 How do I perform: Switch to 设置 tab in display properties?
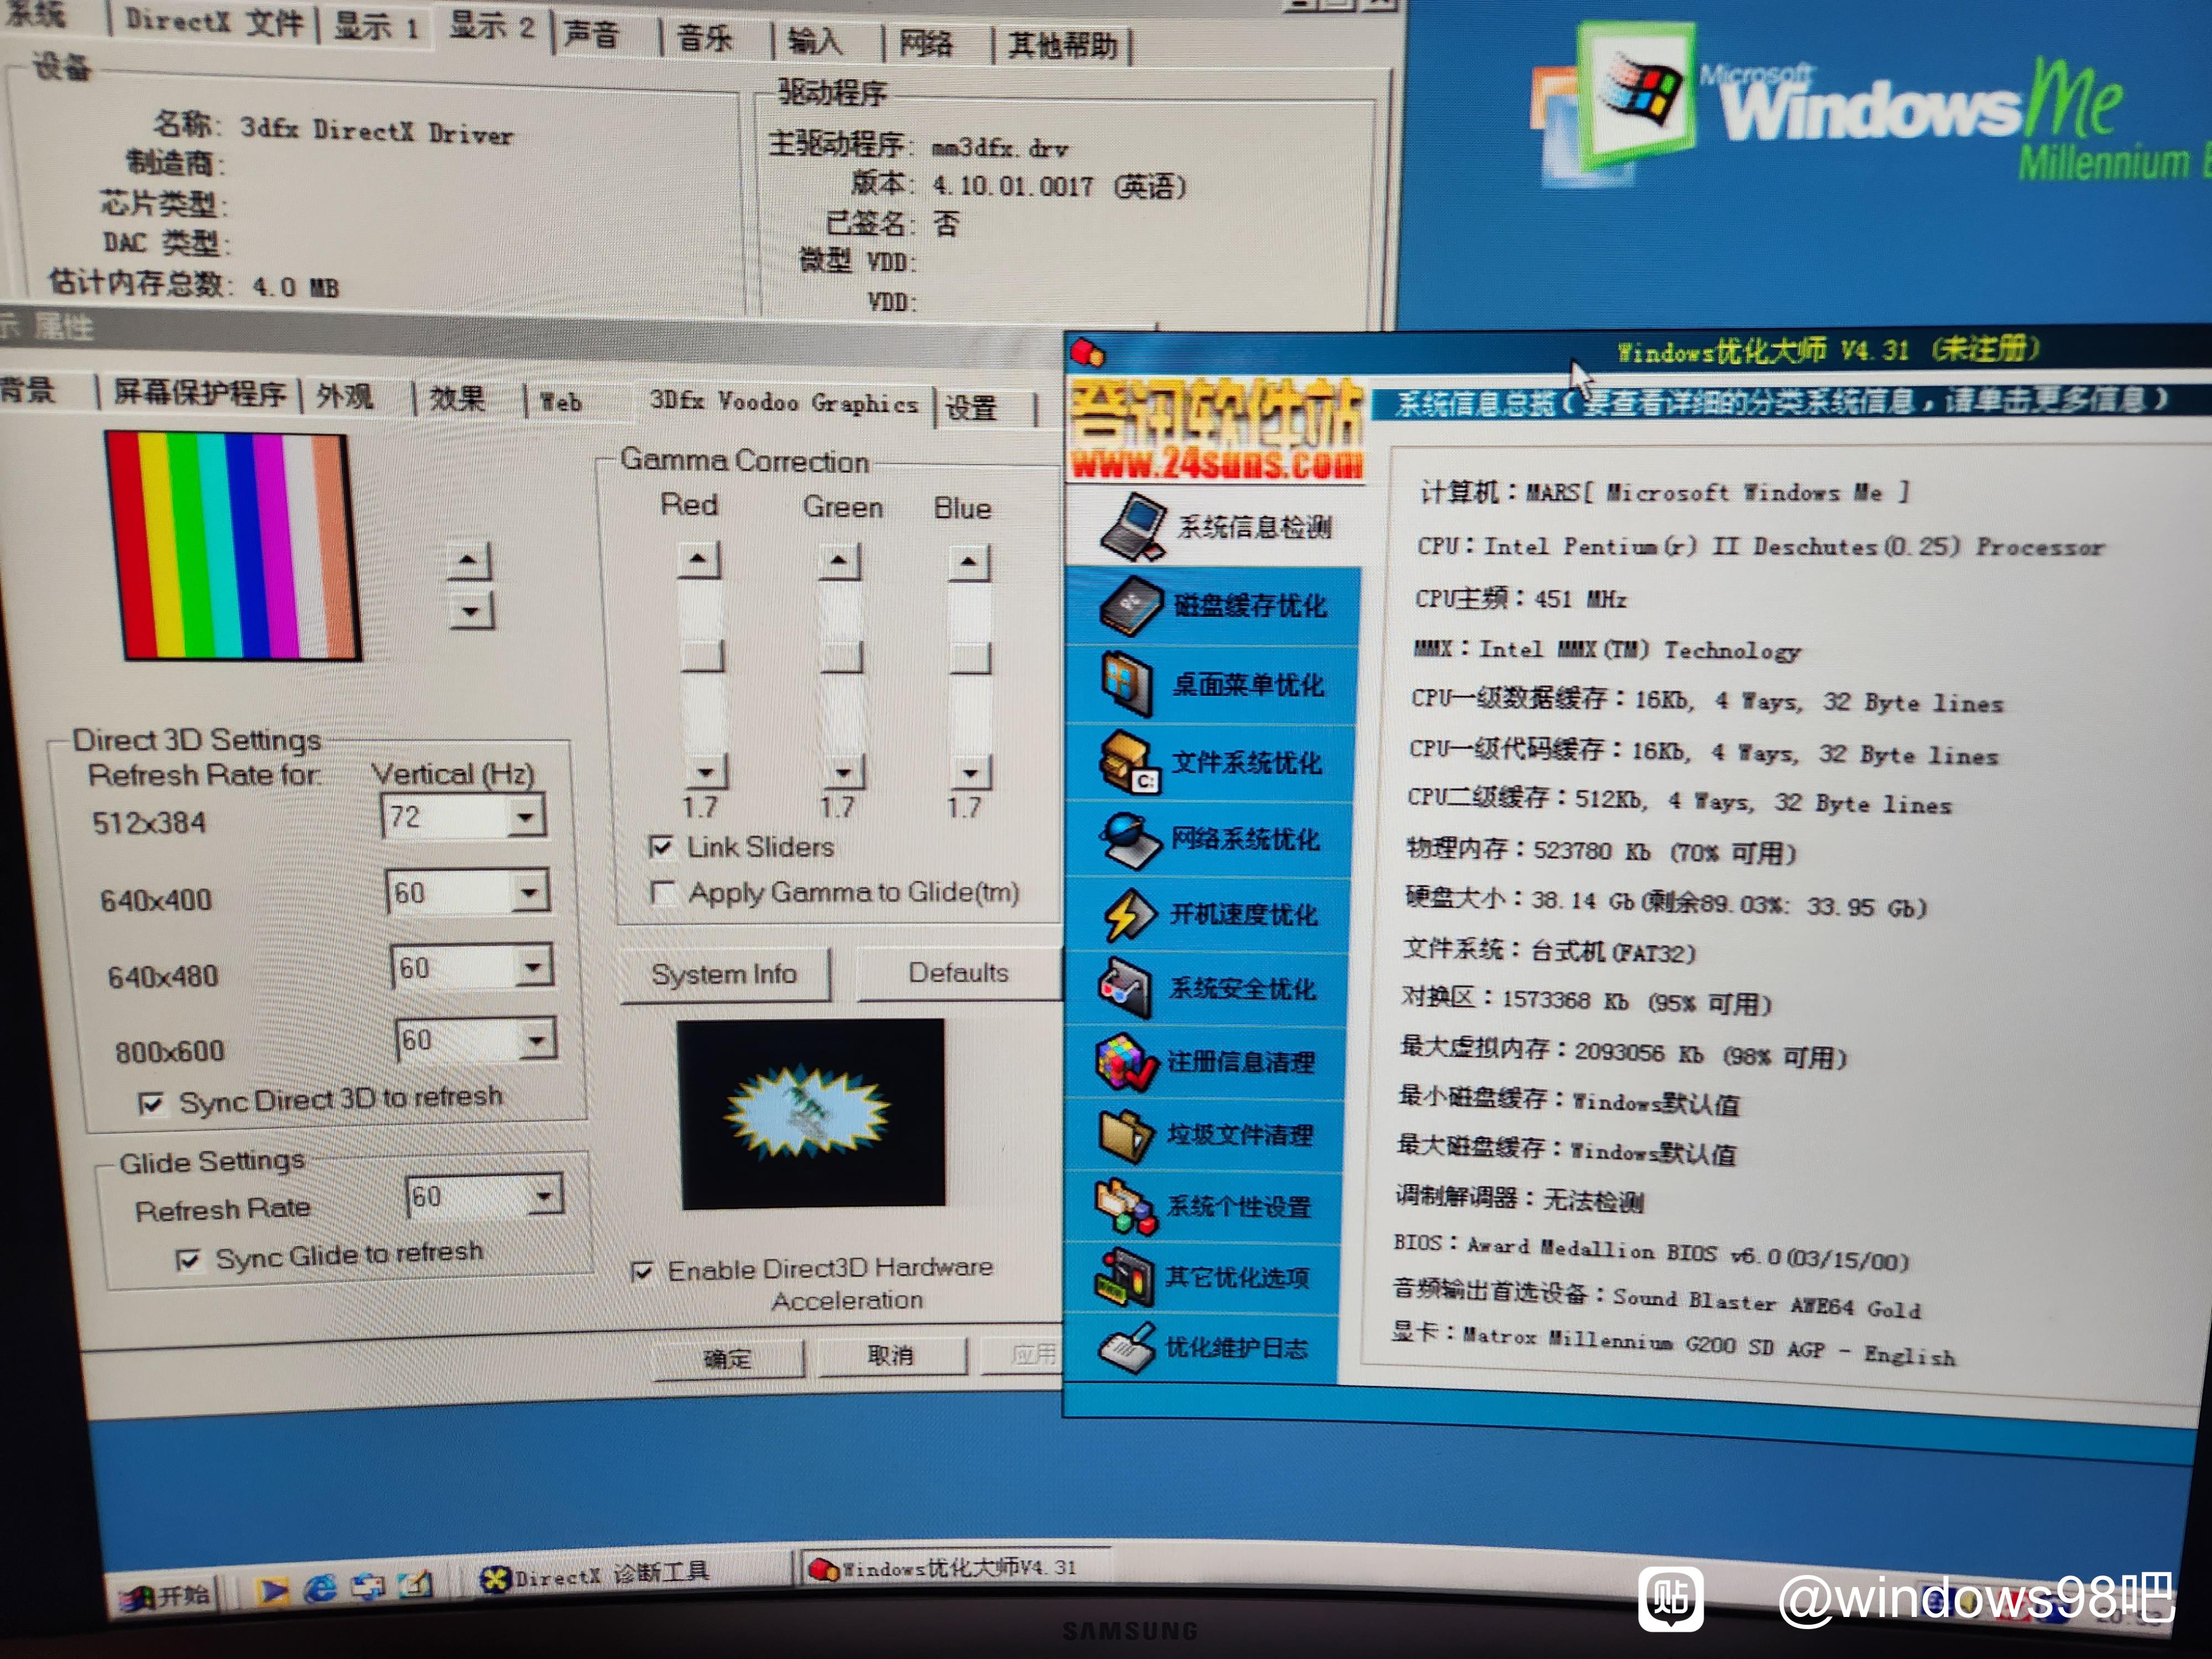[x=972, y=407]
